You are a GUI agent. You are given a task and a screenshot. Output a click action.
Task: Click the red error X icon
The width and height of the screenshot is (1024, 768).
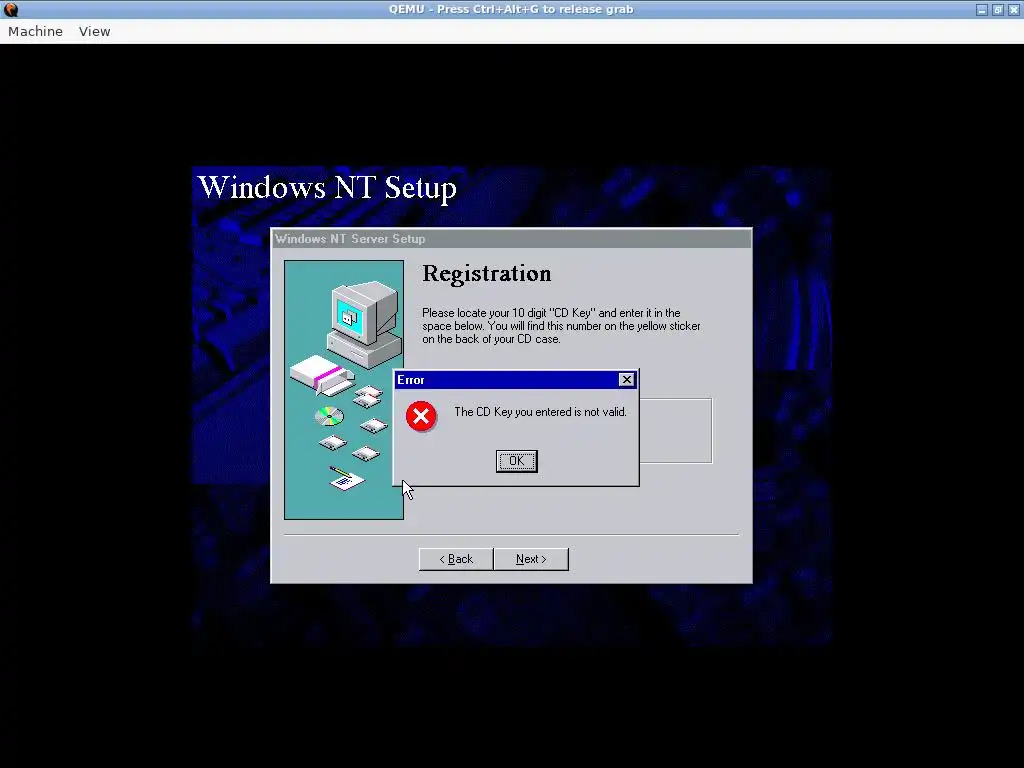421,416
